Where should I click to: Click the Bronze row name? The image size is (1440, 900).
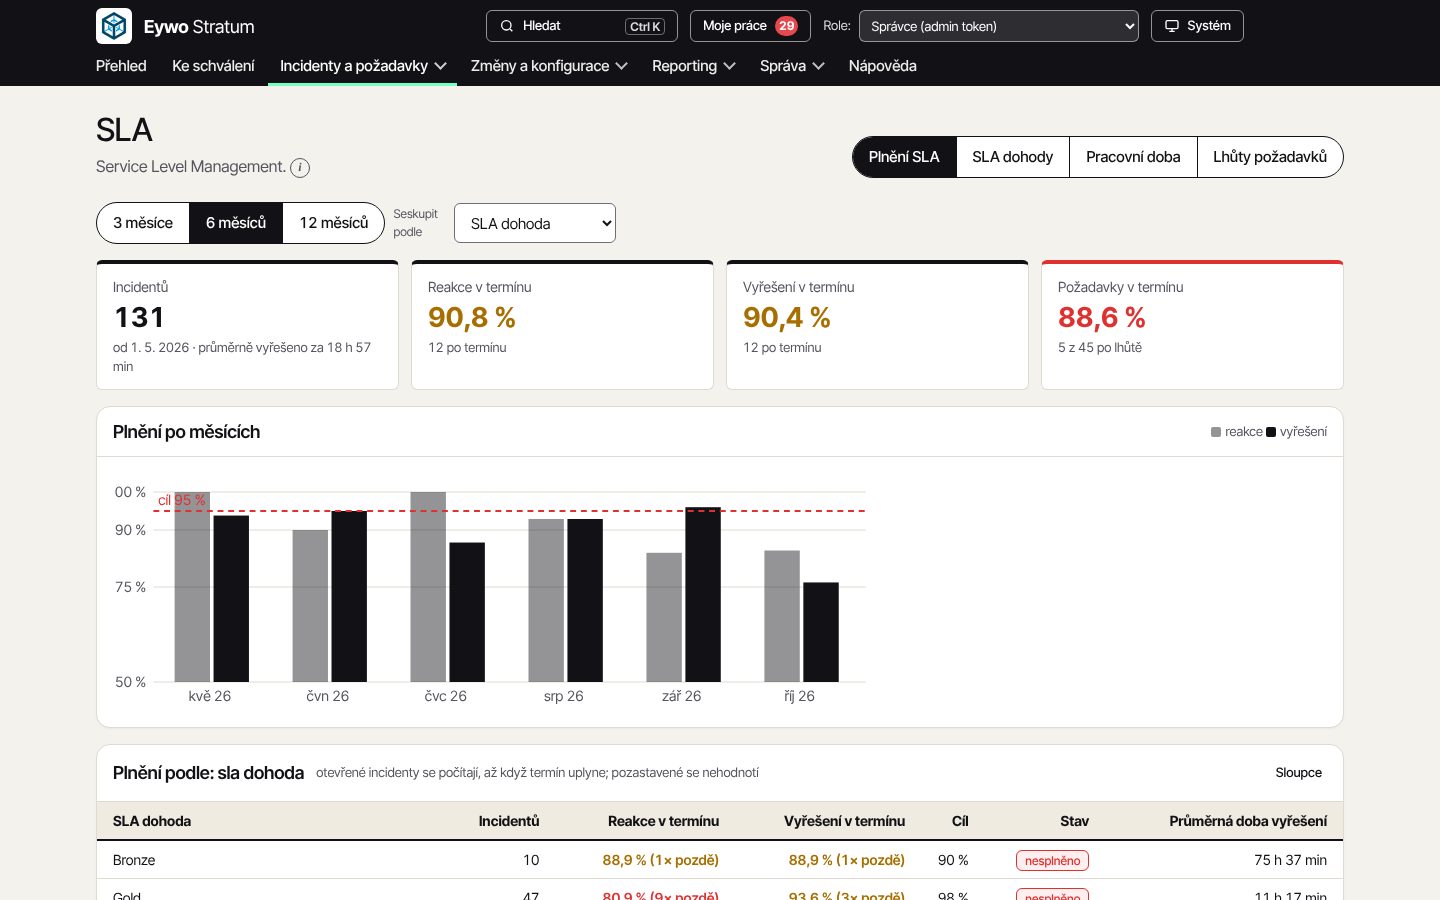[134, 860]
